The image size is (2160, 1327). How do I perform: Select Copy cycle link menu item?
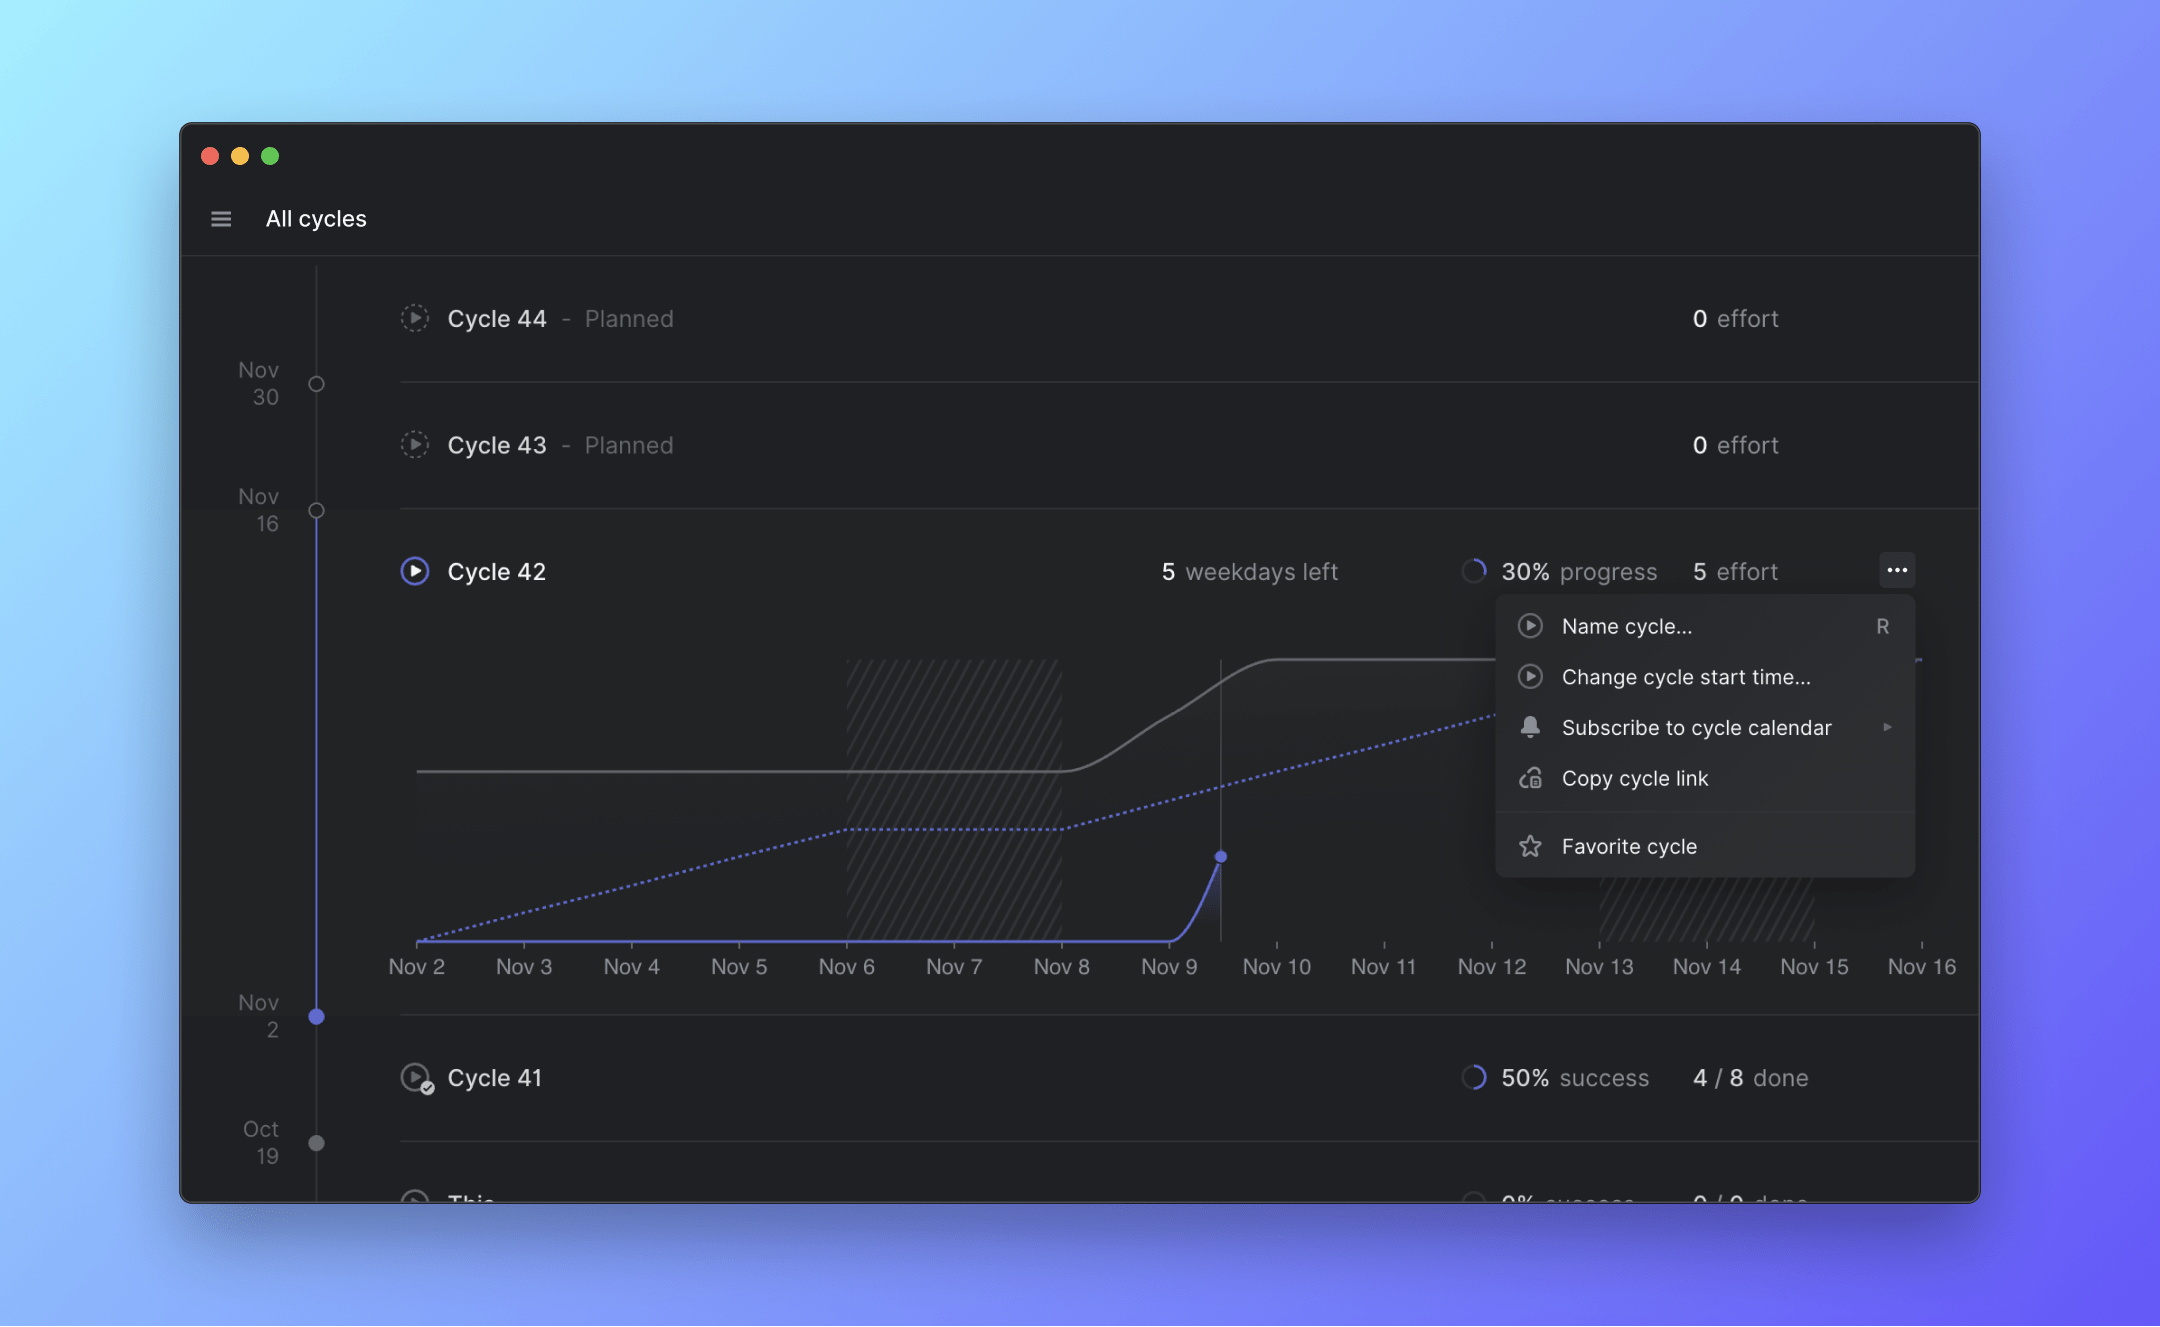coord(1634,778)
